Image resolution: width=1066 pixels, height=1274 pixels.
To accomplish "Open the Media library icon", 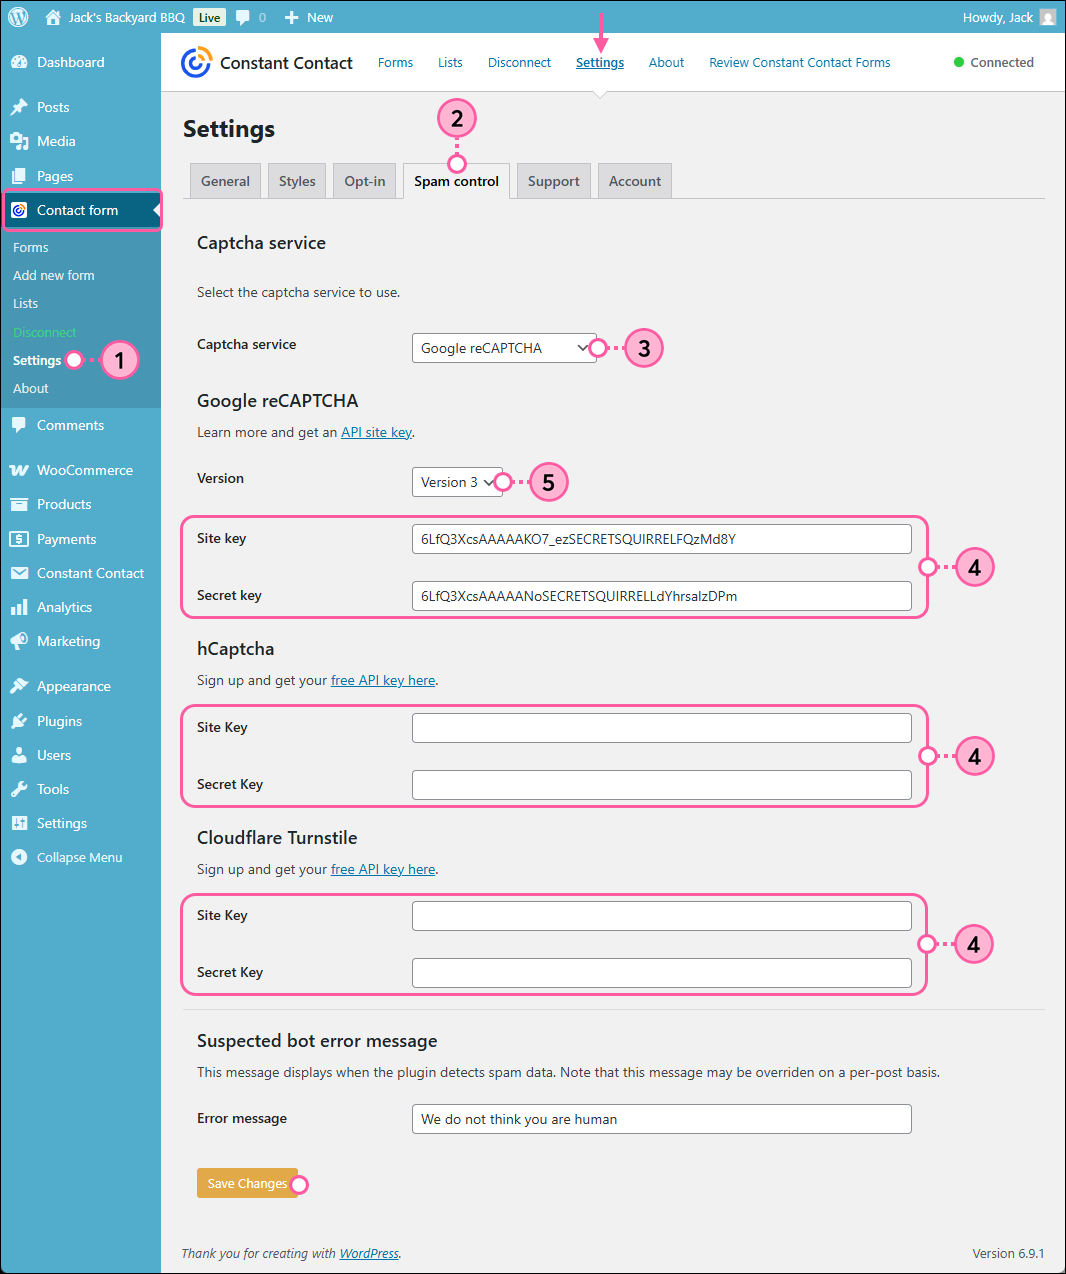I will (x=20, y=141).
